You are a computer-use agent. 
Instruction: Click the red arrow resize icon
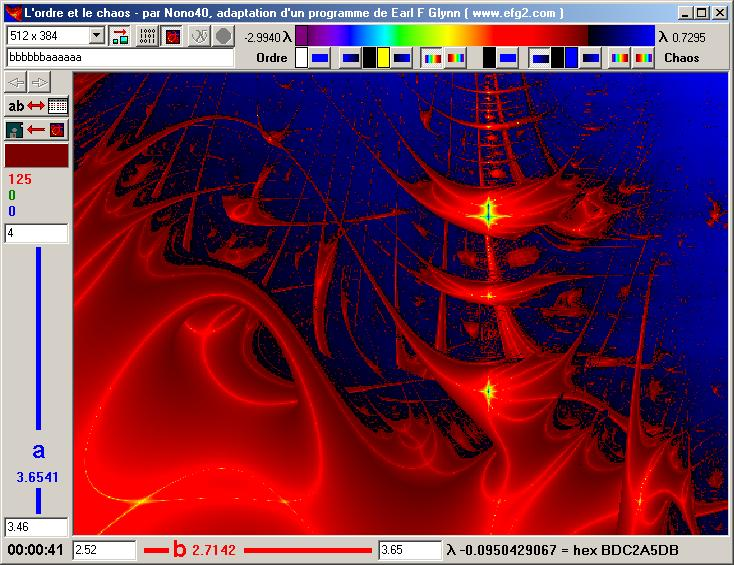120,36
